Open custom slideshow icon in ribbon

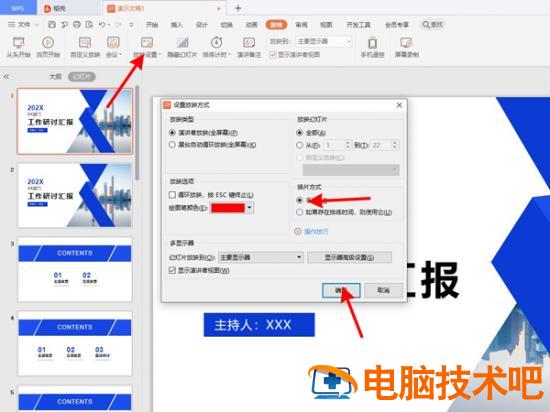coord(85,43)
